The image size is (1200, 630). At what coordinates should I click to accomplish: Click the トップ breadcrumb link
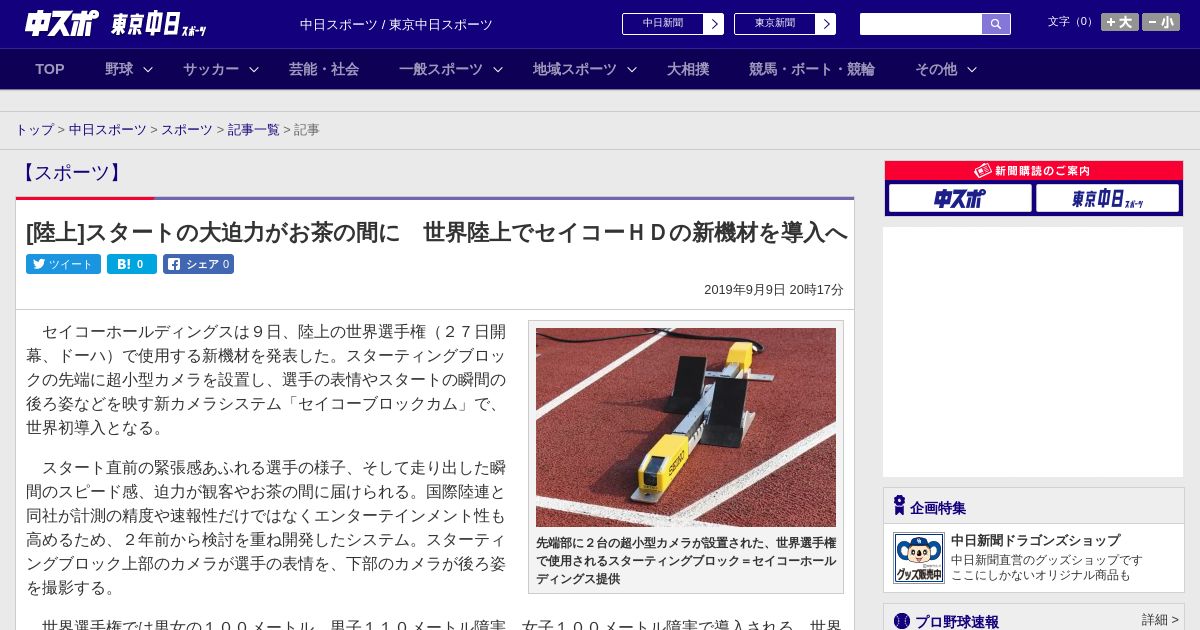35,130
